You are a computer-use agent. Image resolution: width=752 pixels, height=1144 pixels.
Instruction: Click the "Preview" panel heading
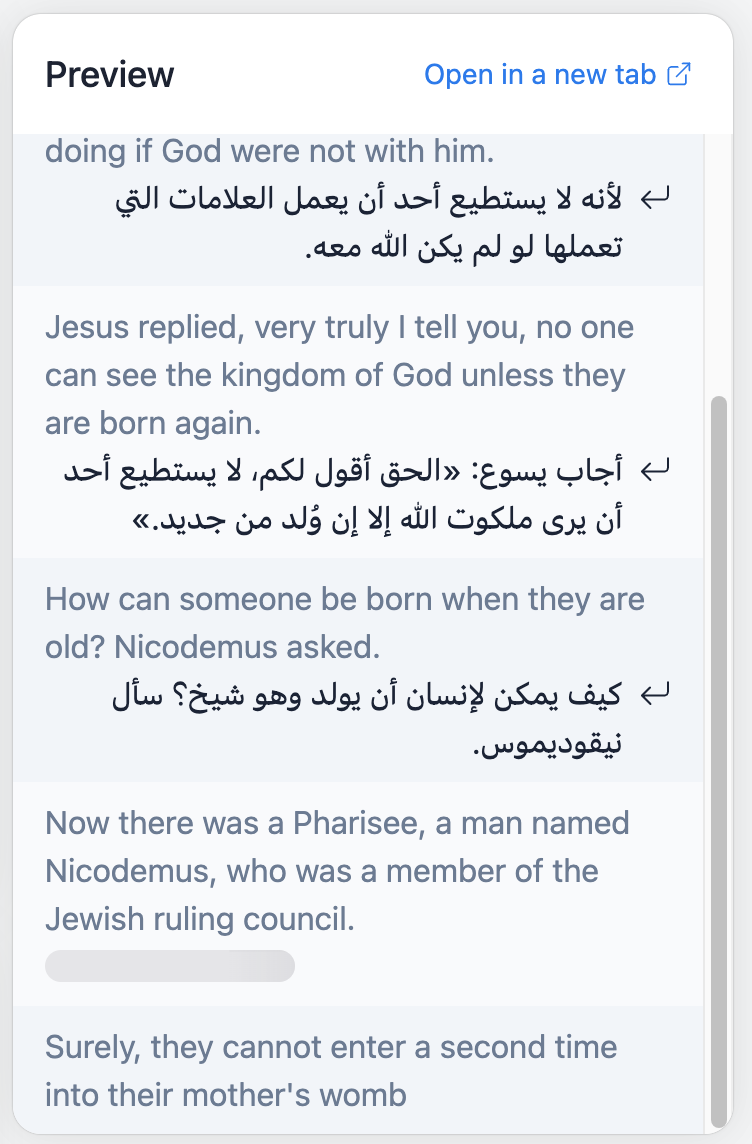110,75
